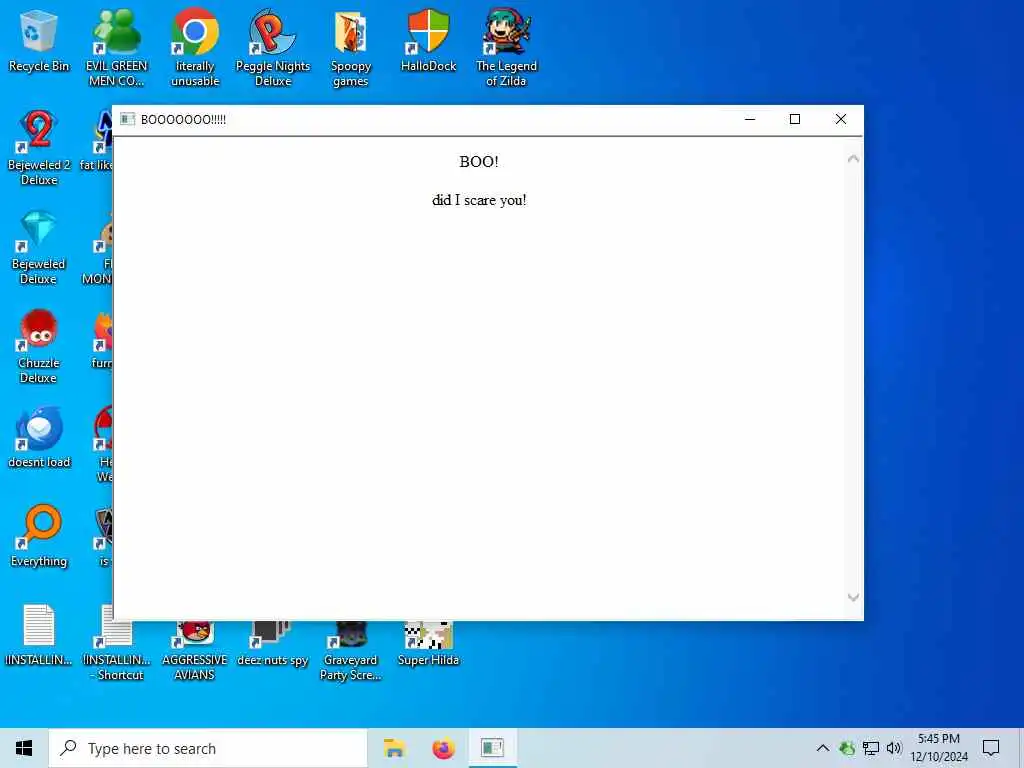Open the Recycle Bin desktop icon
1024x768 pixels.
click(39, 40)
